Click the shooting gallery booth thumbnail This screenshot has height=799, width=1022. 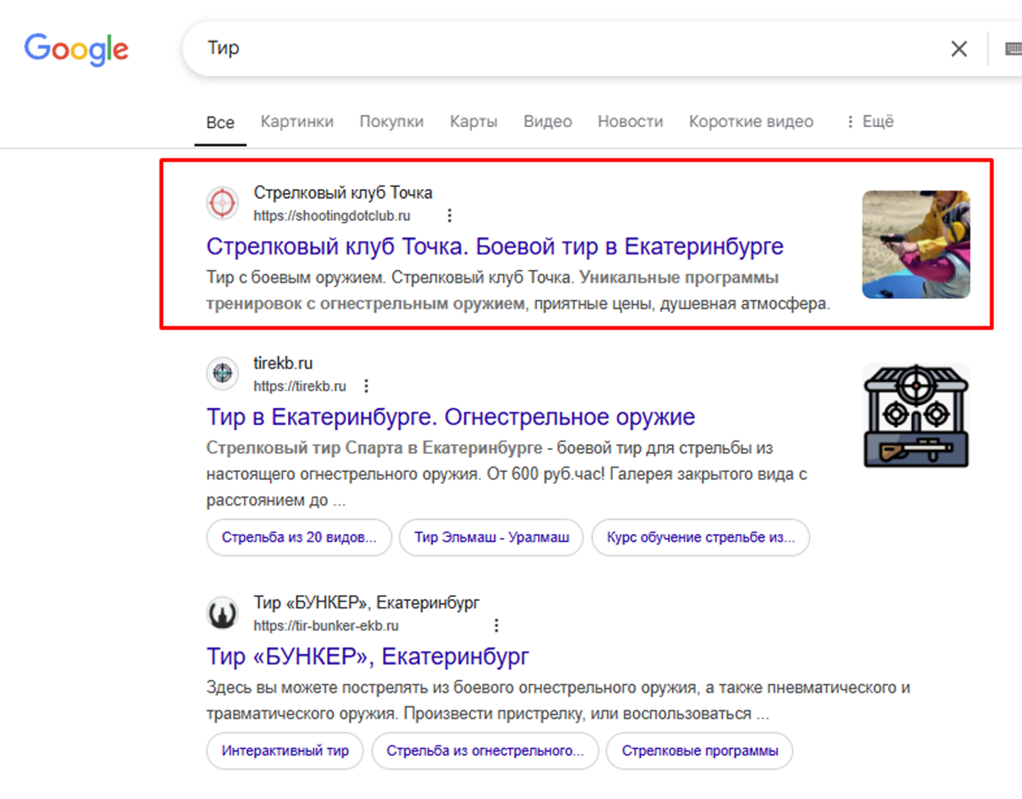point(916,416)
